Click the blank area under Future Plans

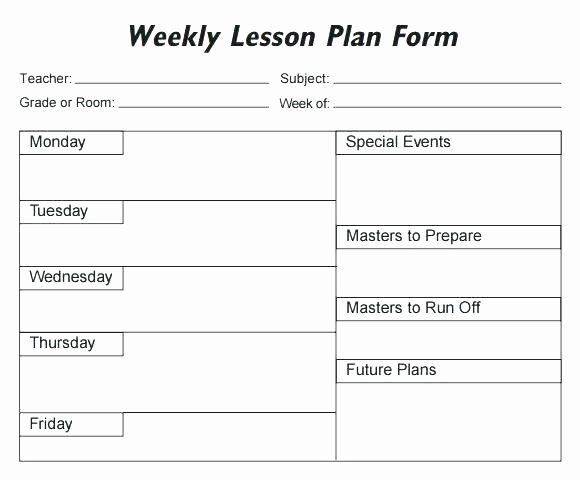[x=449, y=422]
